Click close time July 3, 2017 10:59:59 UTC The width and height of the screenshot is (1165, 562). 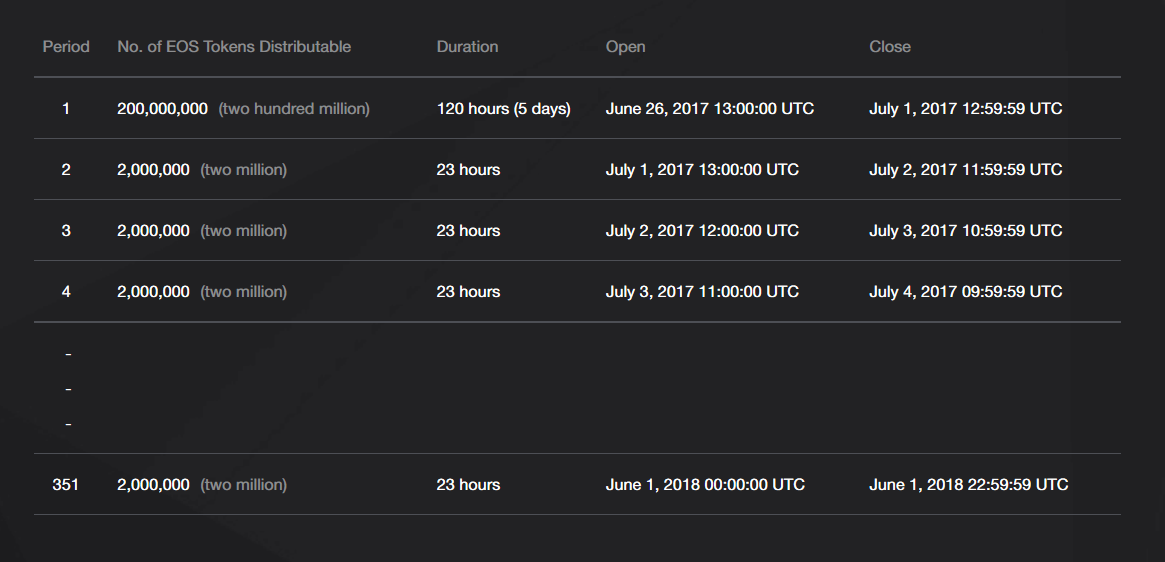[x=966, y=230]
